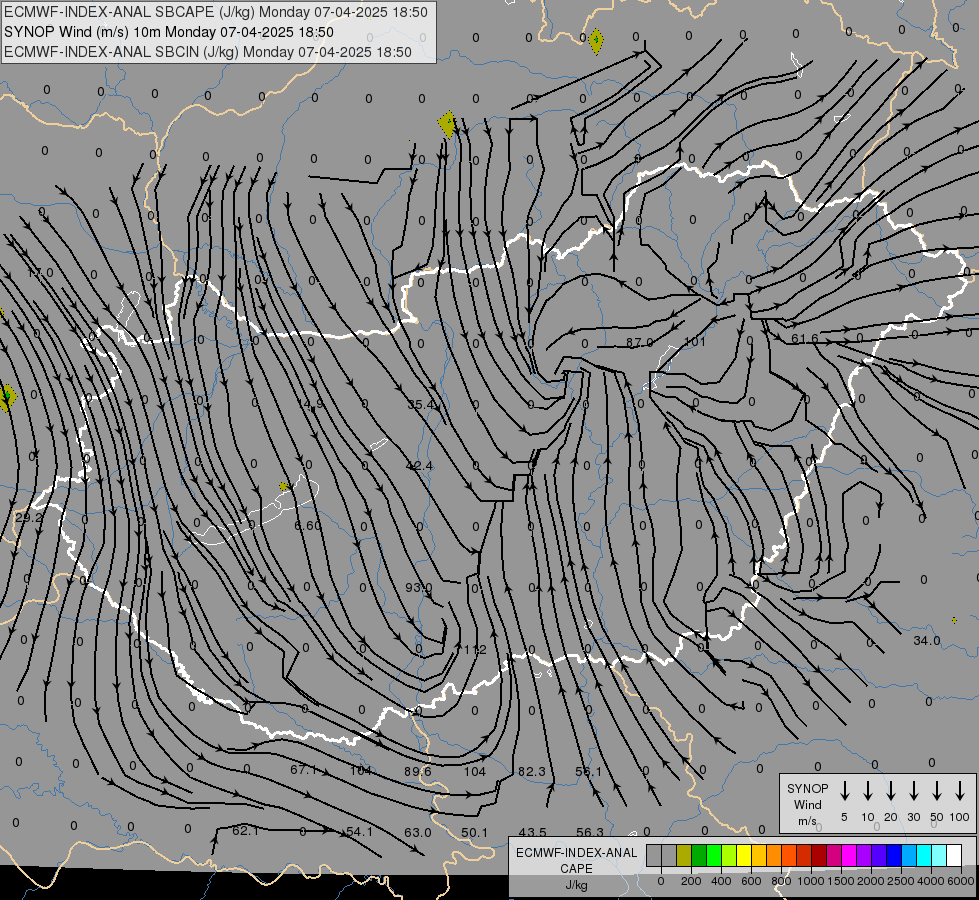Click the SBCAPE header line in the title box

[x=216, y=12]
